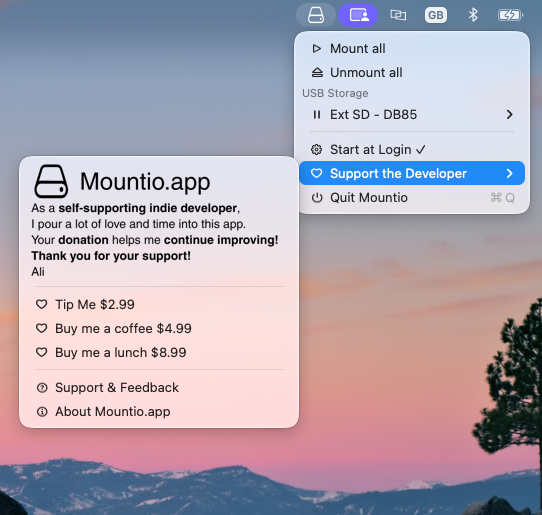
Task: Select the Ext SD - DB85 storage entry
Action: (412, 114)
